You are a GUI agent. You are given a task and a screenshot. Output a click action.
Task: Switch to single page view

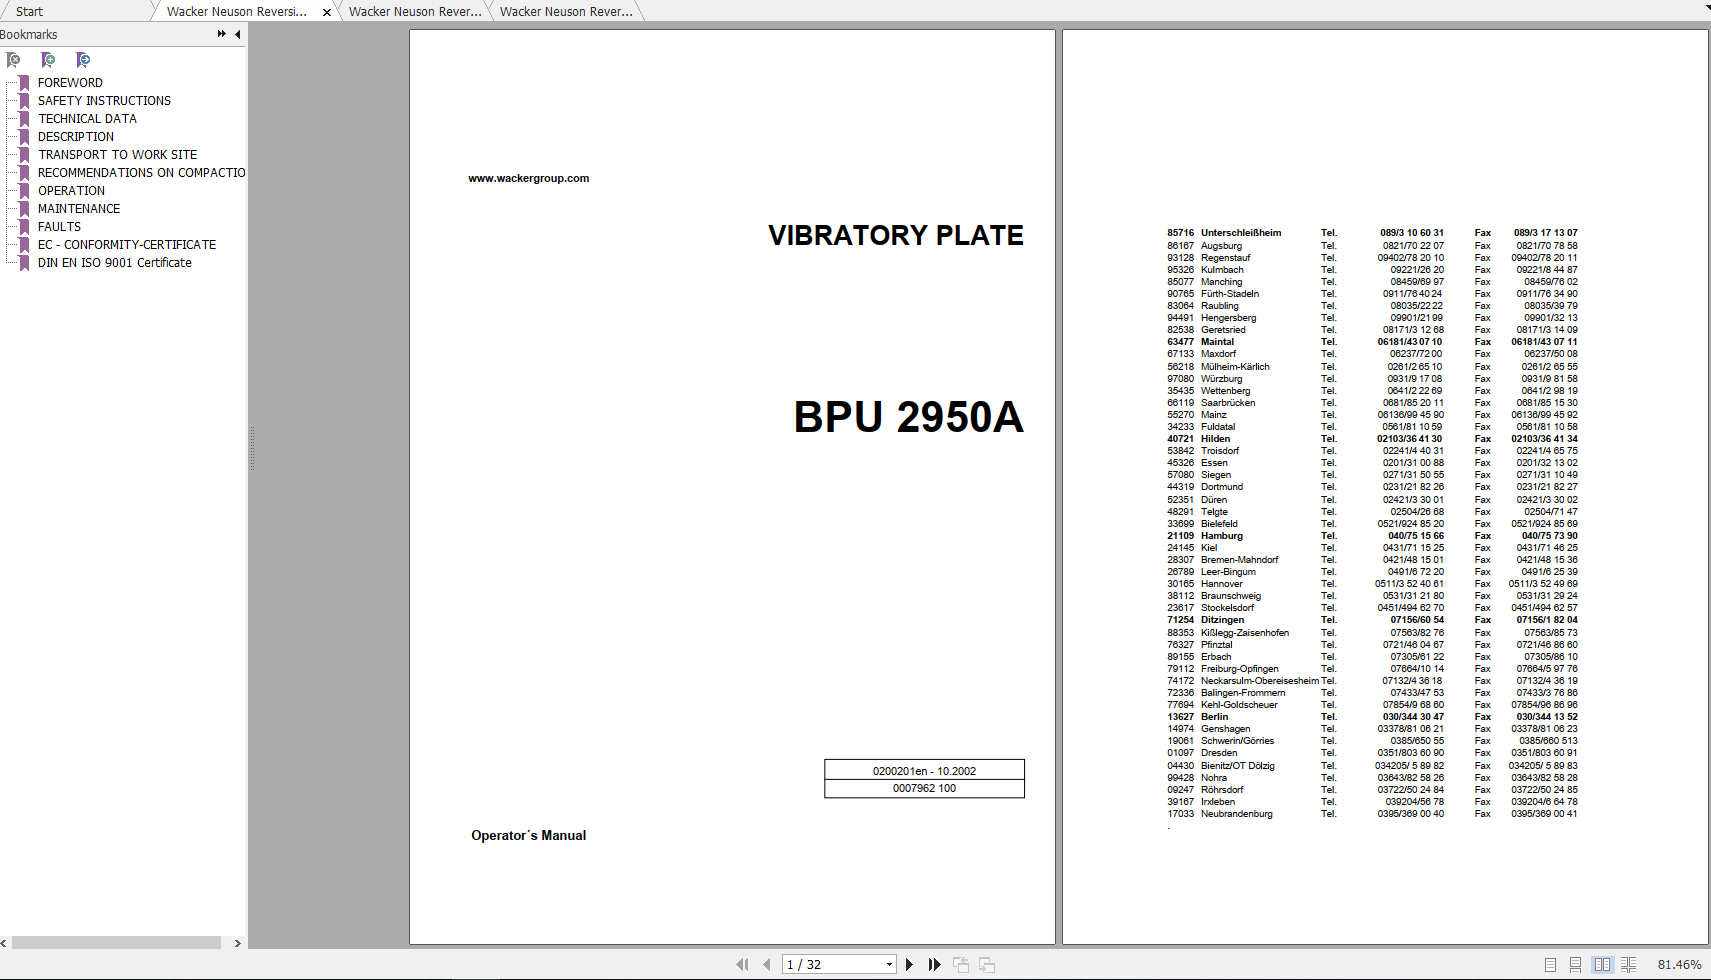tap(1550, 964)
